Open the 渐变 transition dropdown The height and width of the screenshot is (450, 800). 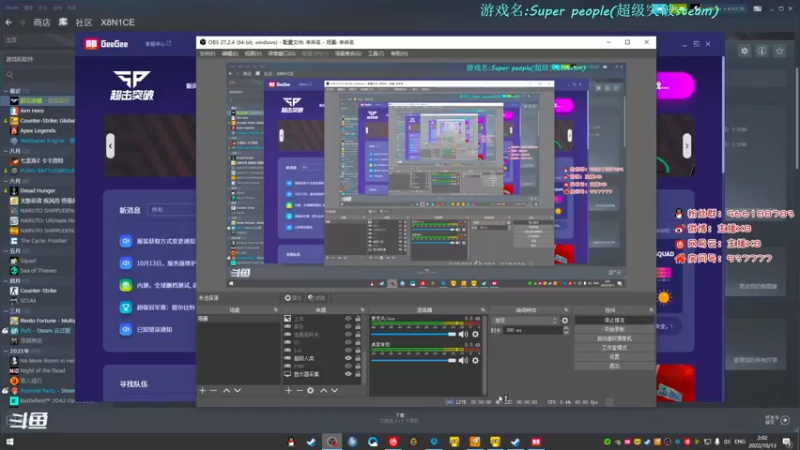click(526, 320)
